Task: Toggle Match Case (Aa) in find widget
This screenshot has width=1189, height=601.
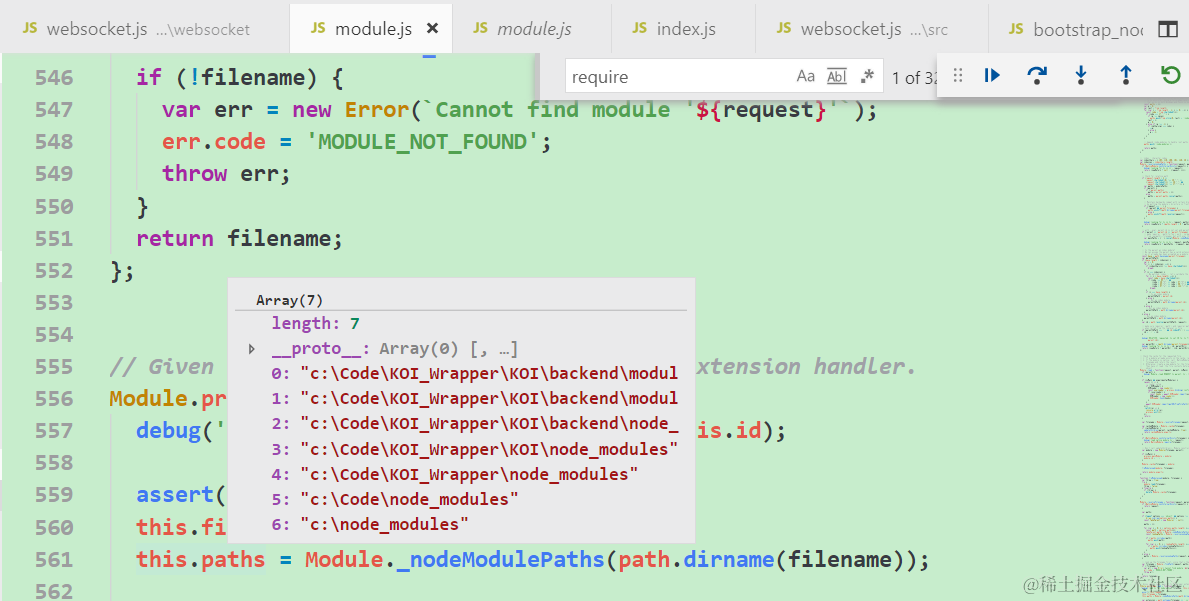Action: pyautogui.click(x=805, y=77)
